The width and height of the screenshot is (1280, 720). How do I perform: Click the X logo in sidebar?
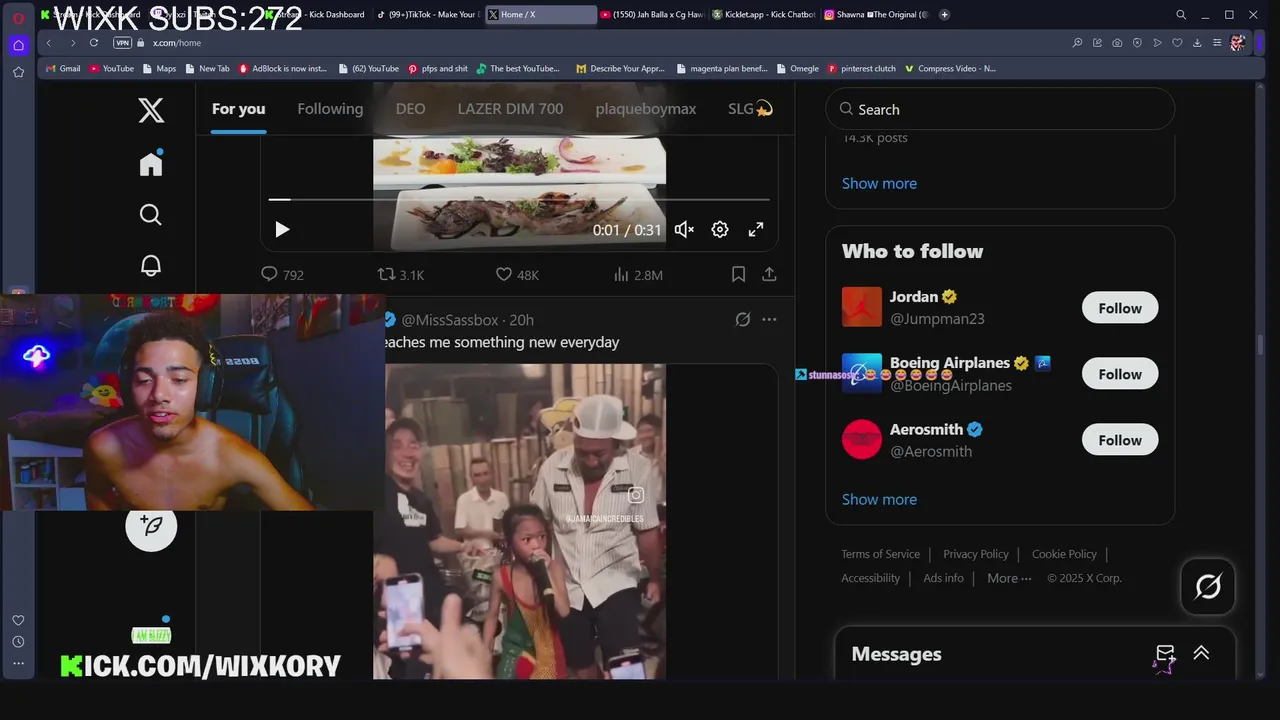coord(151,110)
